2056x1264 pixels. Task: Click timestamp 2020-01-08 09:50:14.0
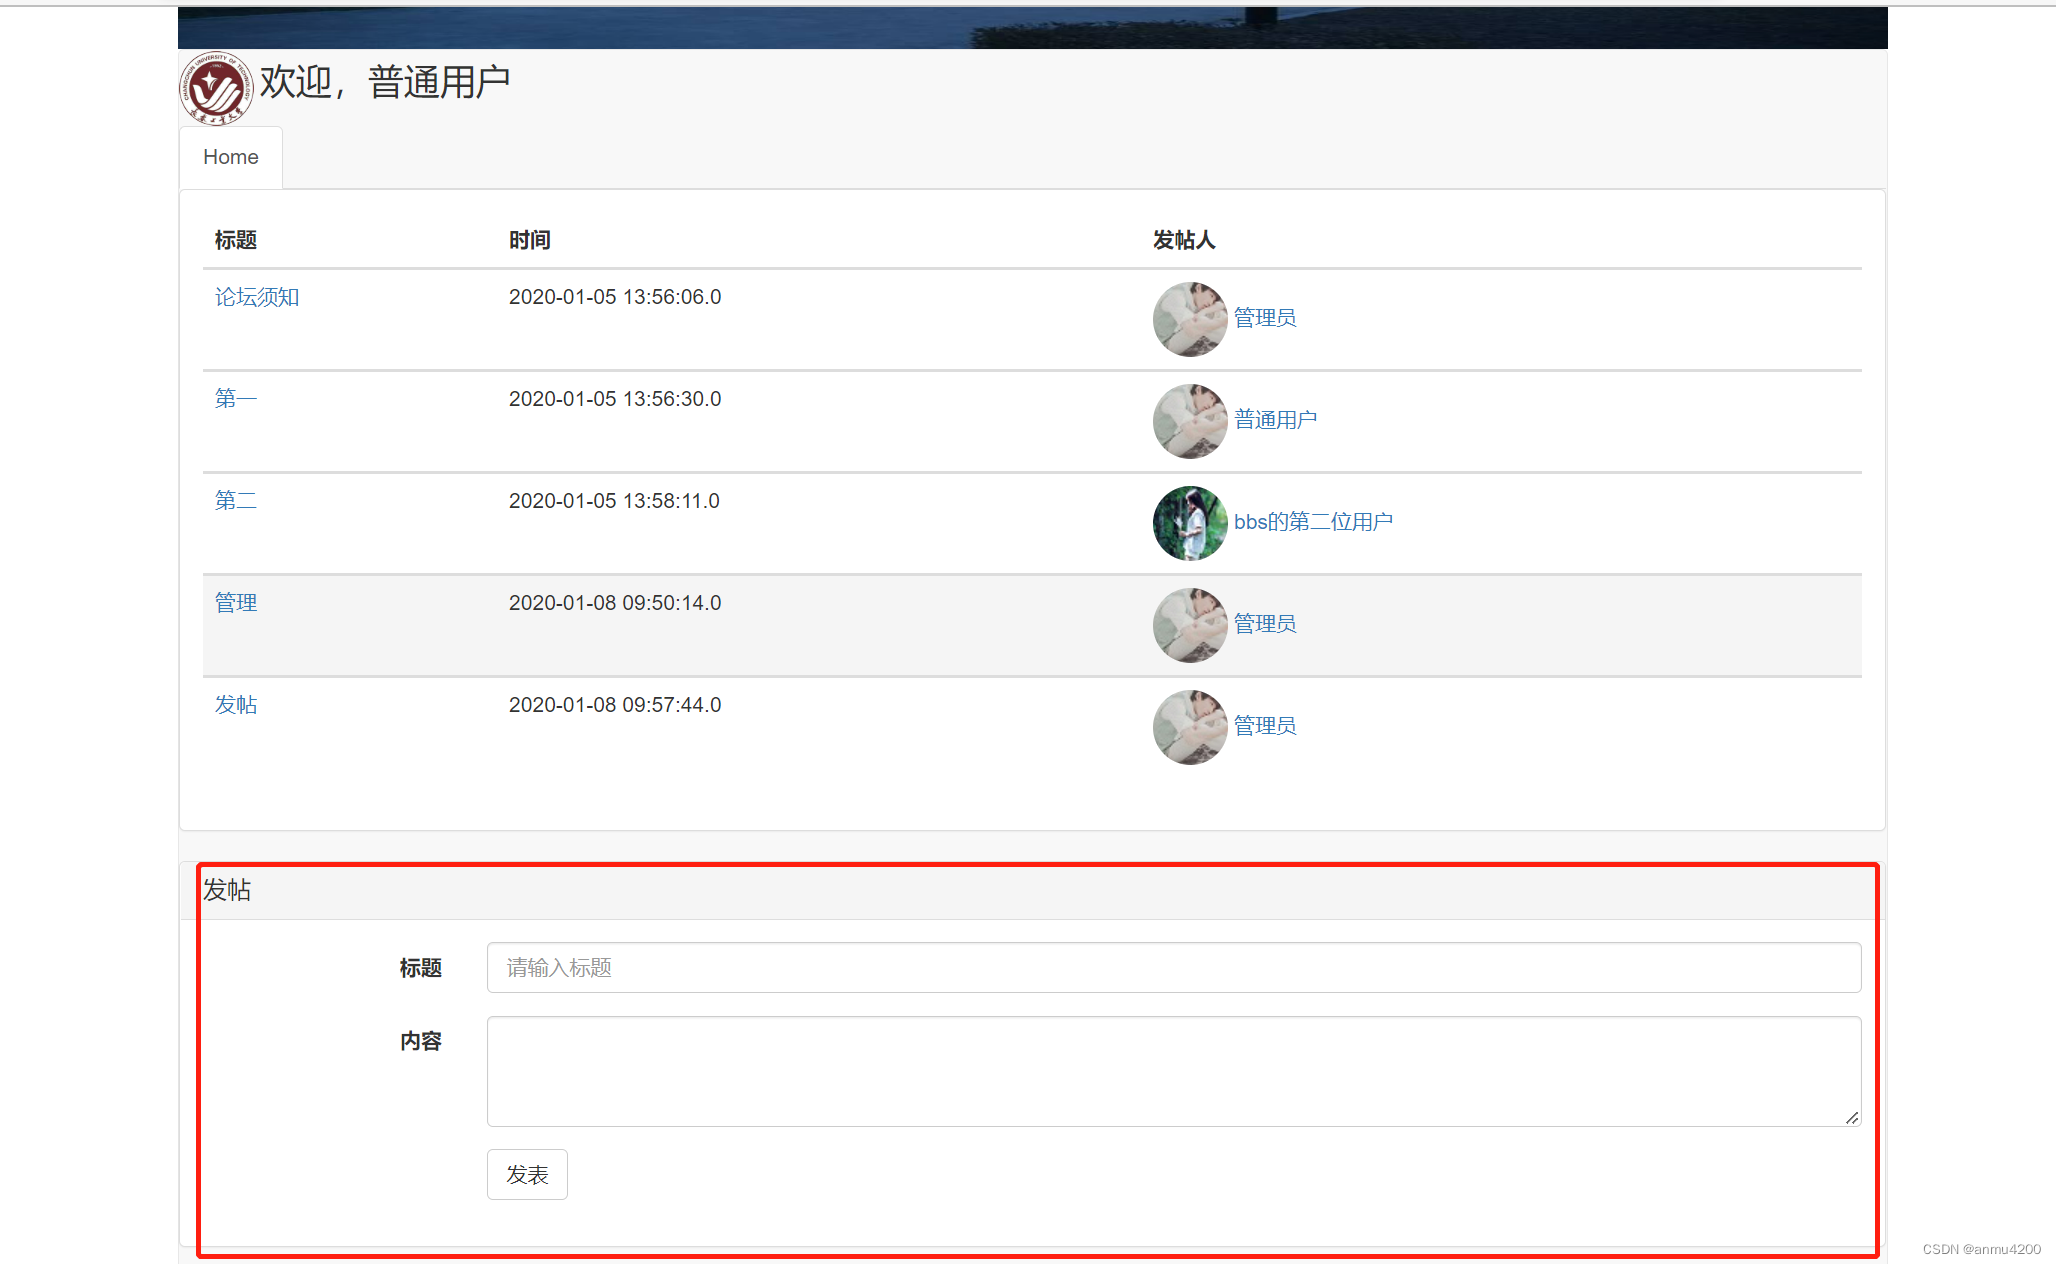coord(615,603)
